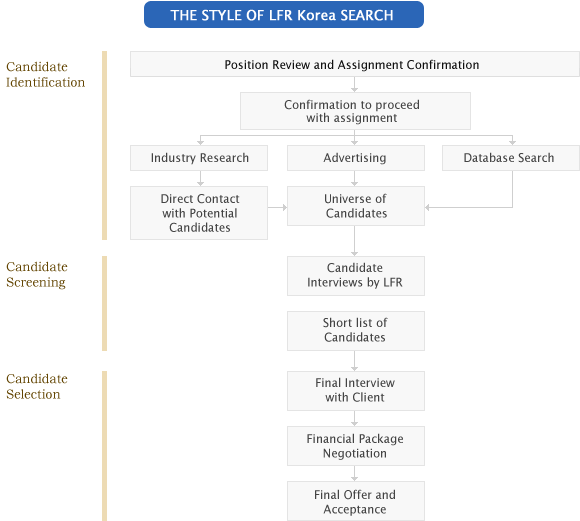Click the Final Offer and Acceptance box
580x521 pixels.
point(355,501)
